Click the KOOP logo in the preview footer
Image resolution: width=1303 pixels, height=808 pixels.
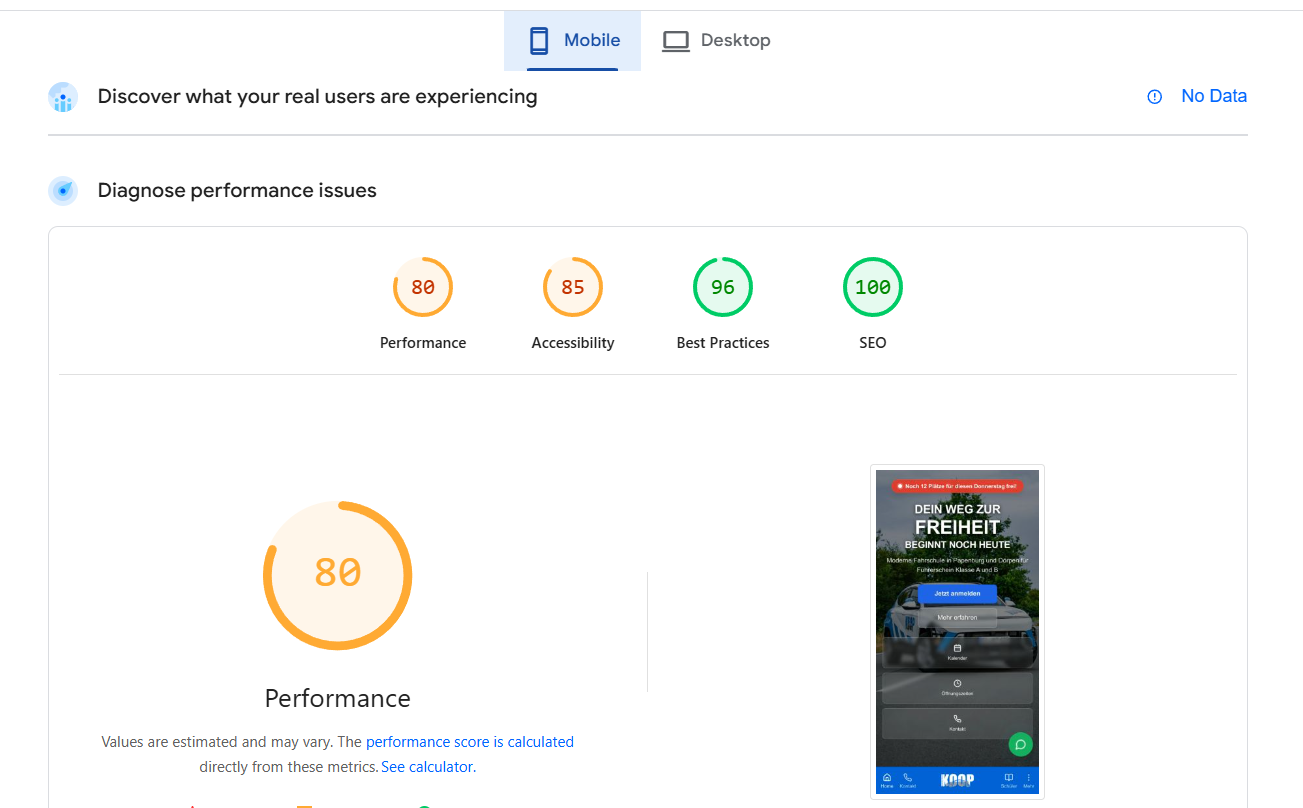tap(957, 780)
